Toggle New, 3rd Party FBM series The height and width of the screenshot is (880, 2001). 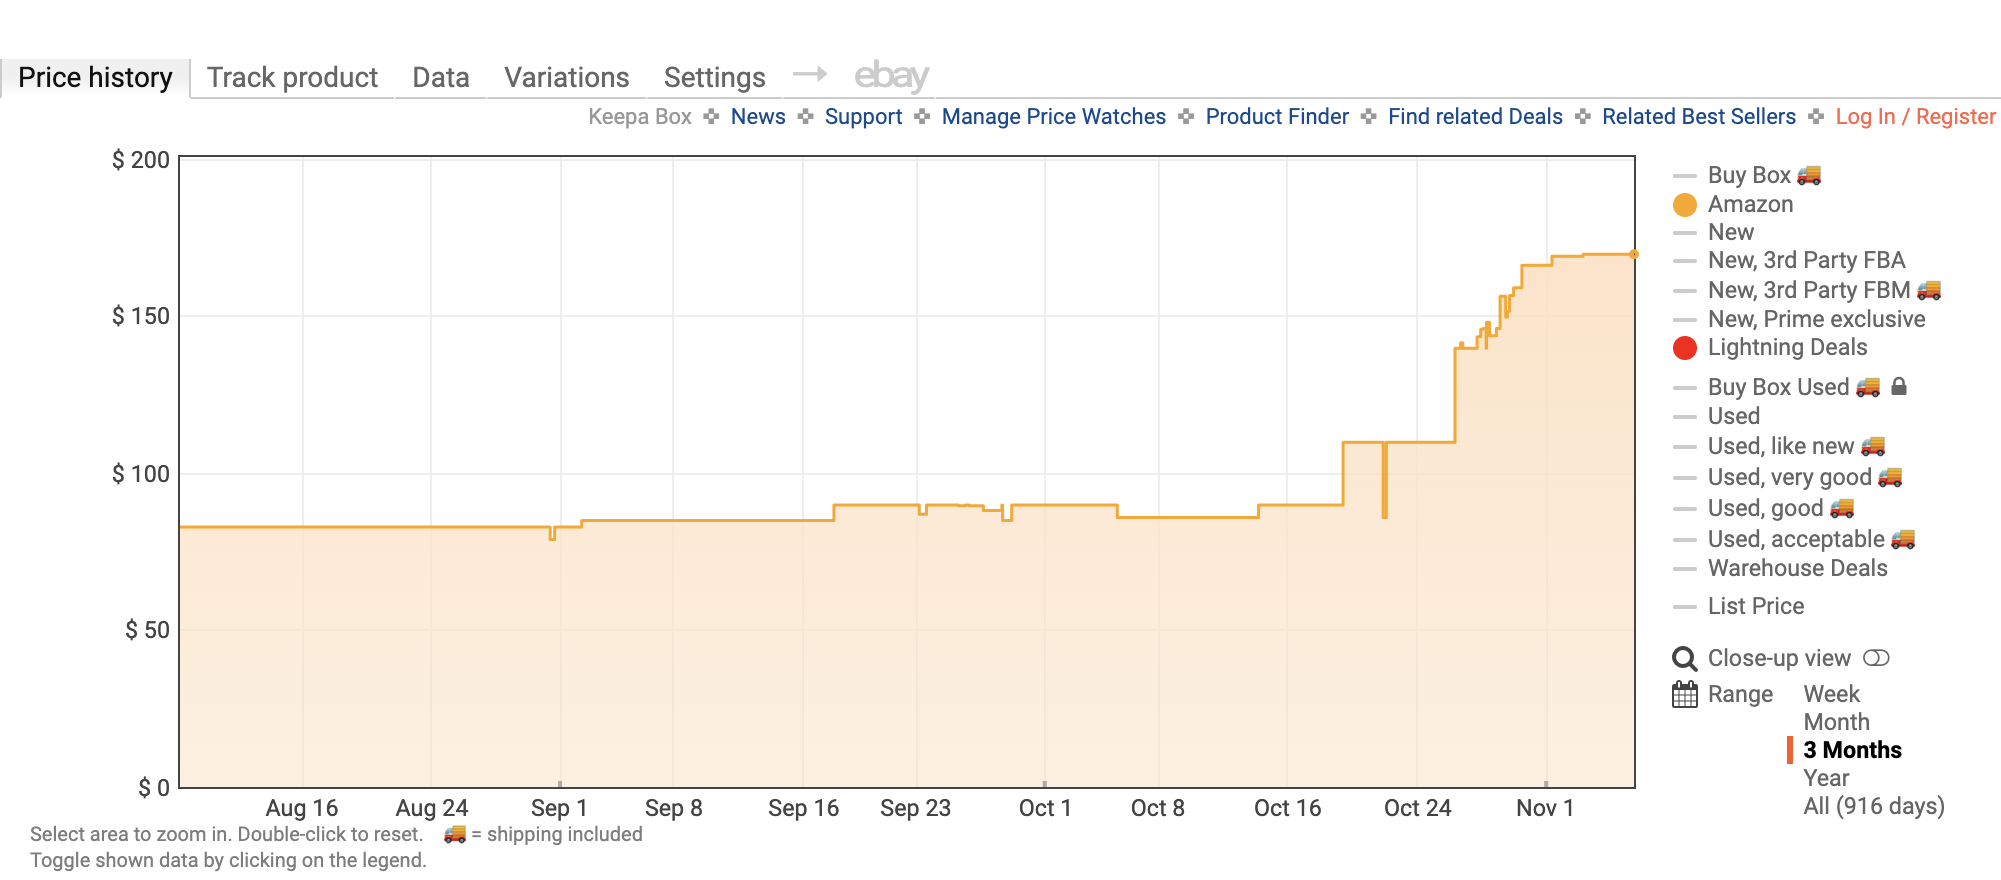tap(1808, 290)
